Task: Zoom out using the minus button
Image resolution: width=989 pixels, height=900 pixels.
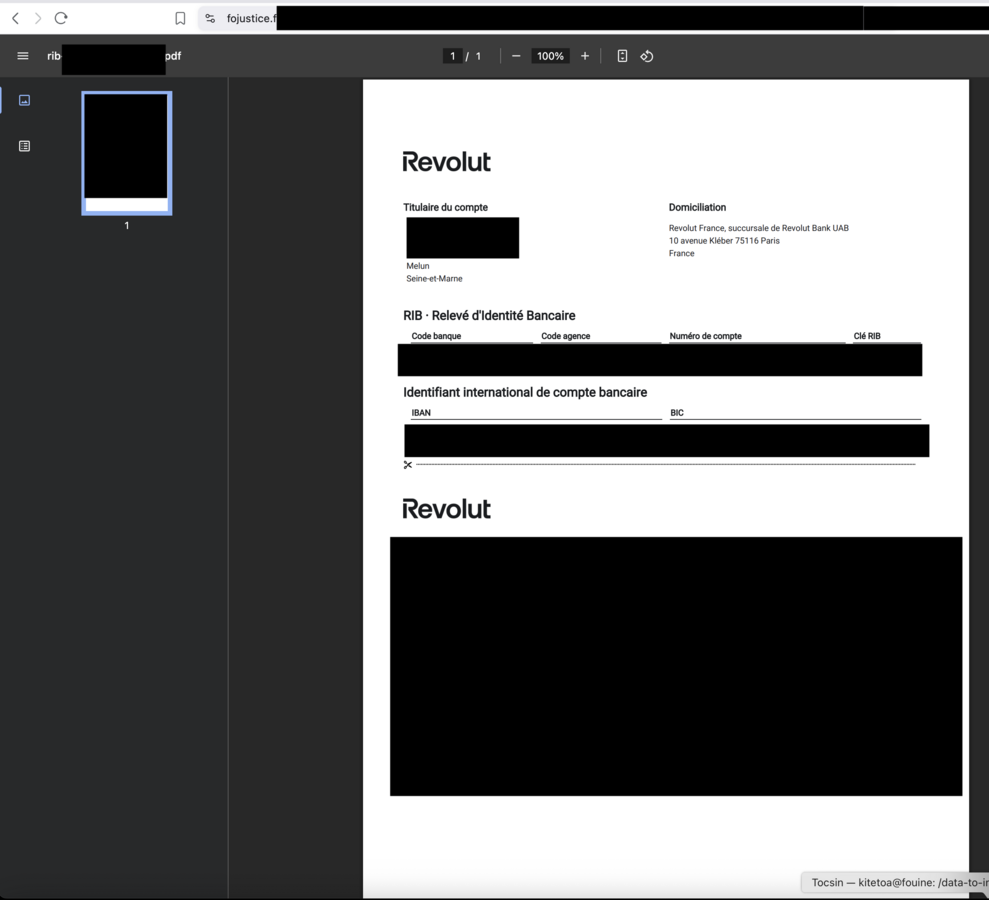Action: (516, 56)
